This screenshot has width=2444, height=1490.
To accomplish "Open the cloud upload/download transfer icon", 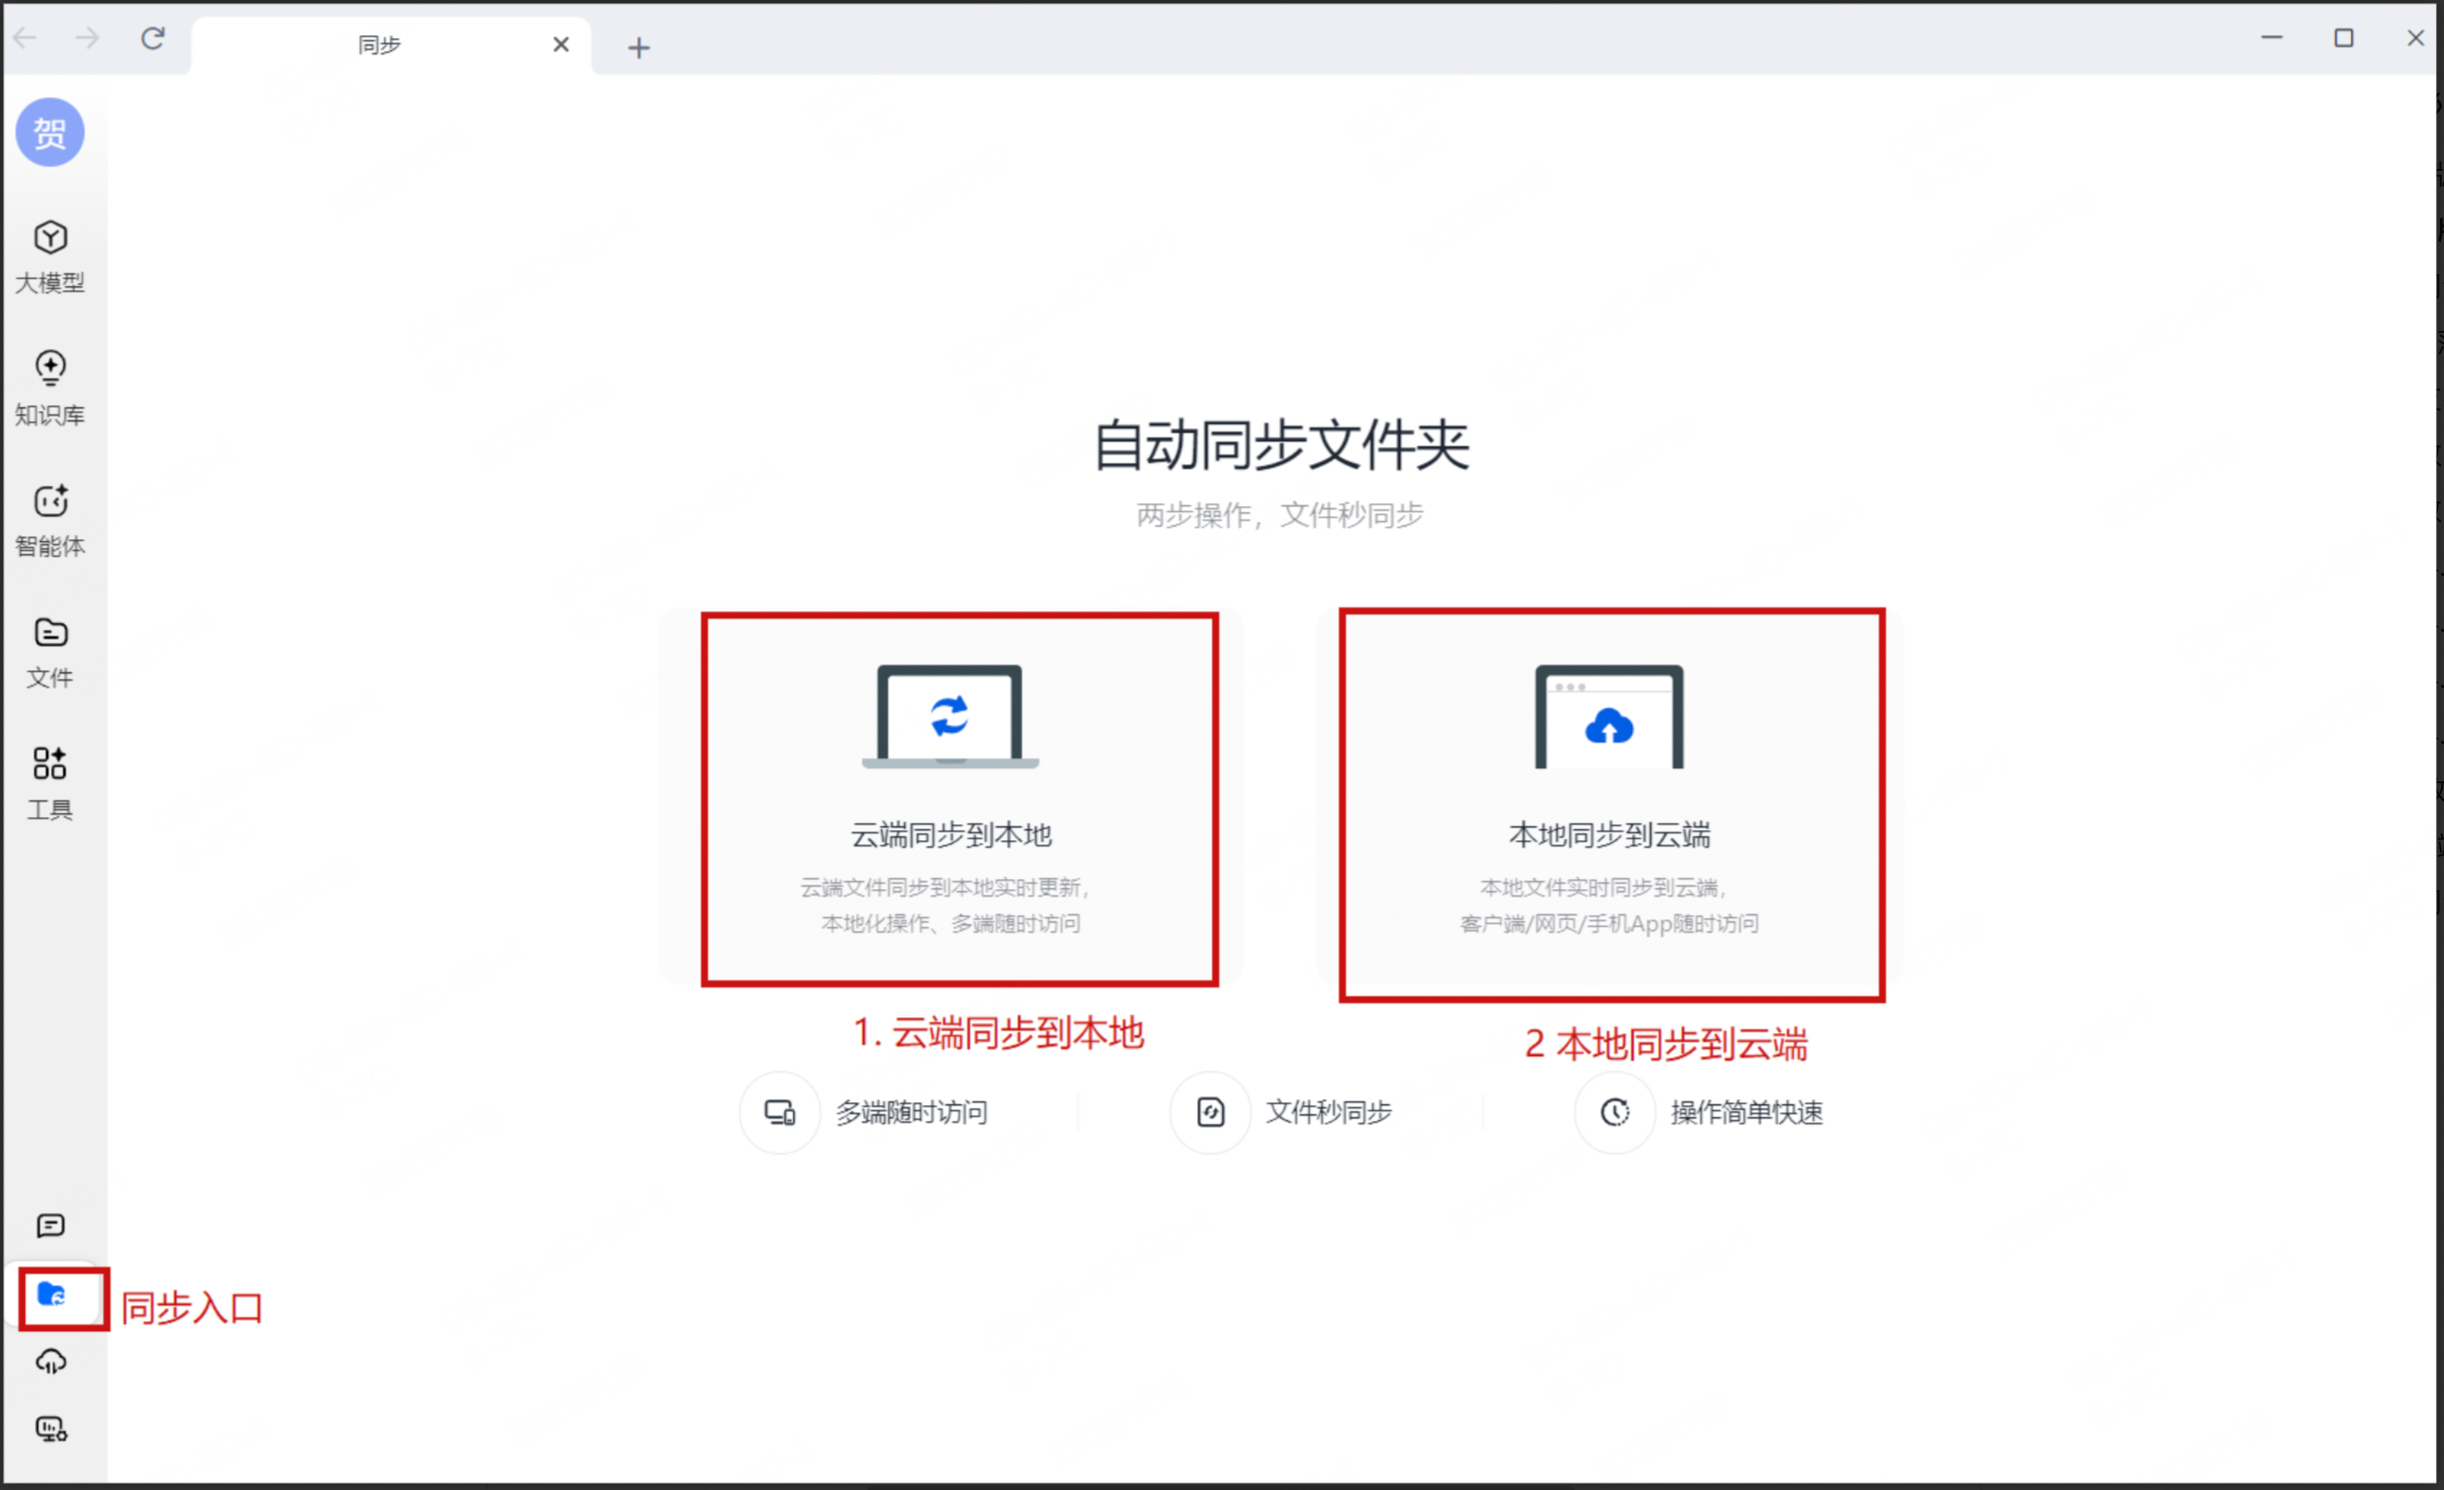I will point(50,1361).
